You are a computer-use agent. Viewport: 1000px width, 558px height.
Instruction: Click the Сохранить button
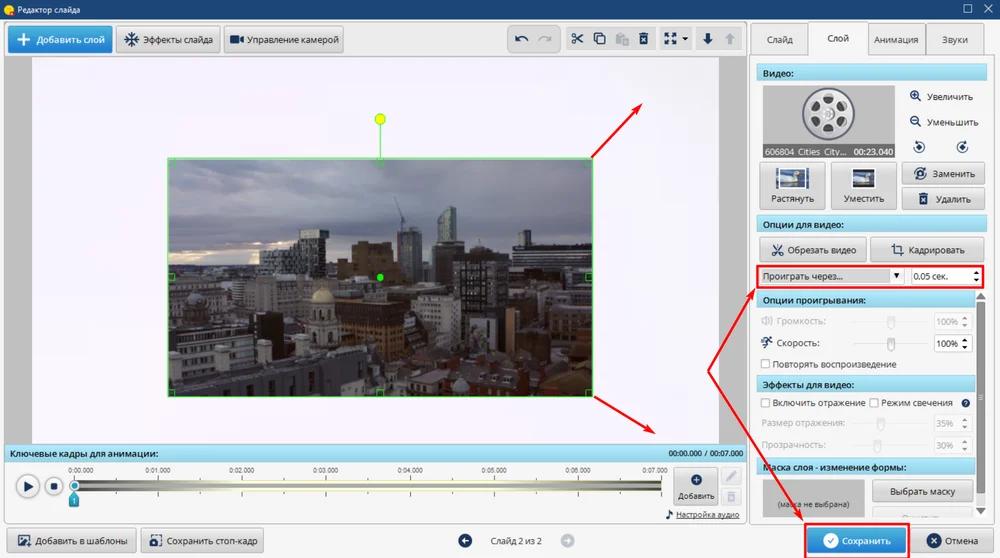[x=857, y=541]
